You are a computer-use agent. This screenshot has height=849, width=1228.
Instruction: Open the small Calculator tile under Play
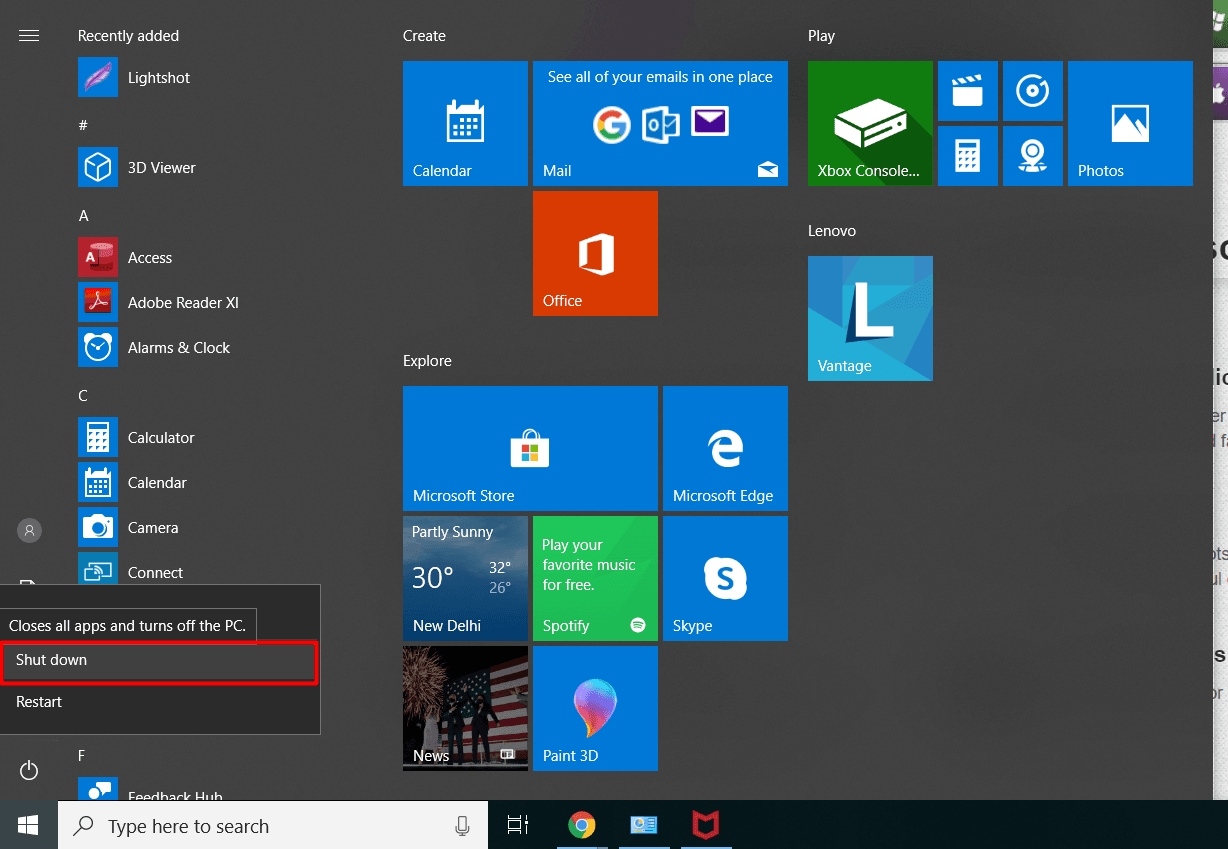967,156
